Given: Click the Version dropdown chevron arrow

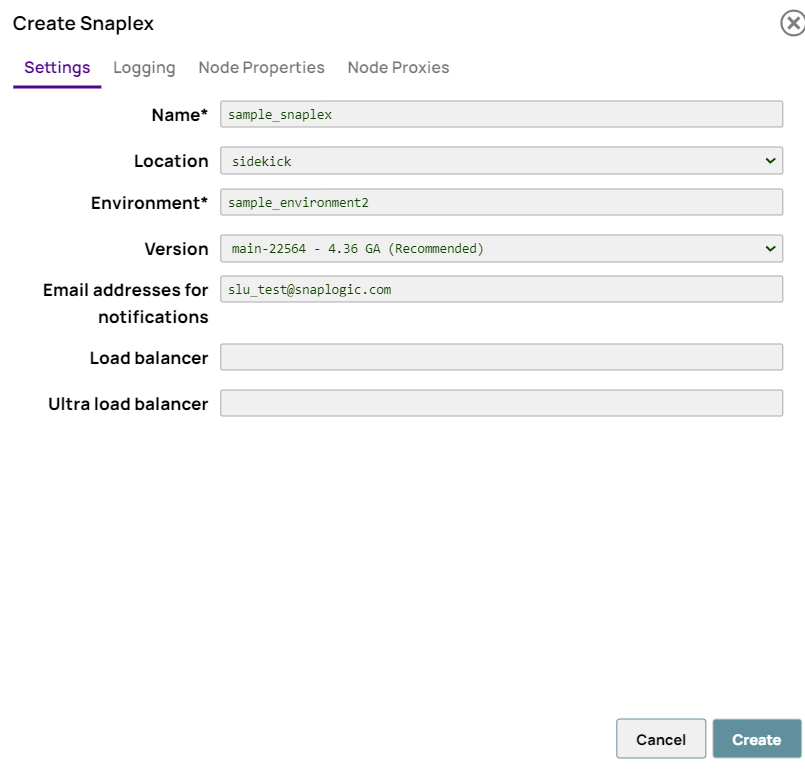Looking at the screenshot, I should [769, 248].
